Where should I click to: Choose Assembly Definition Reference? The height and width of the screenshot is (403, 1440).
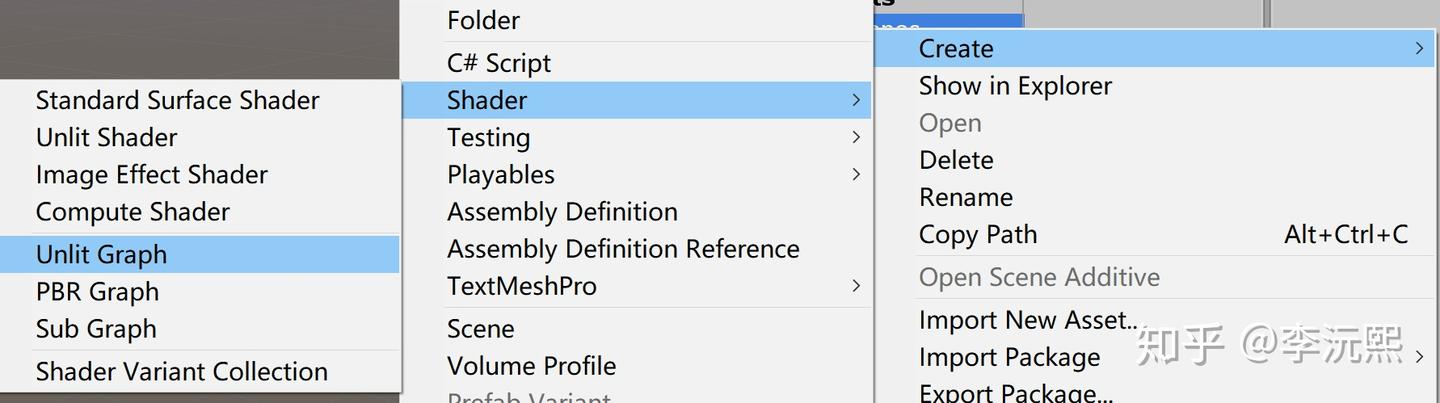[622, 249]
